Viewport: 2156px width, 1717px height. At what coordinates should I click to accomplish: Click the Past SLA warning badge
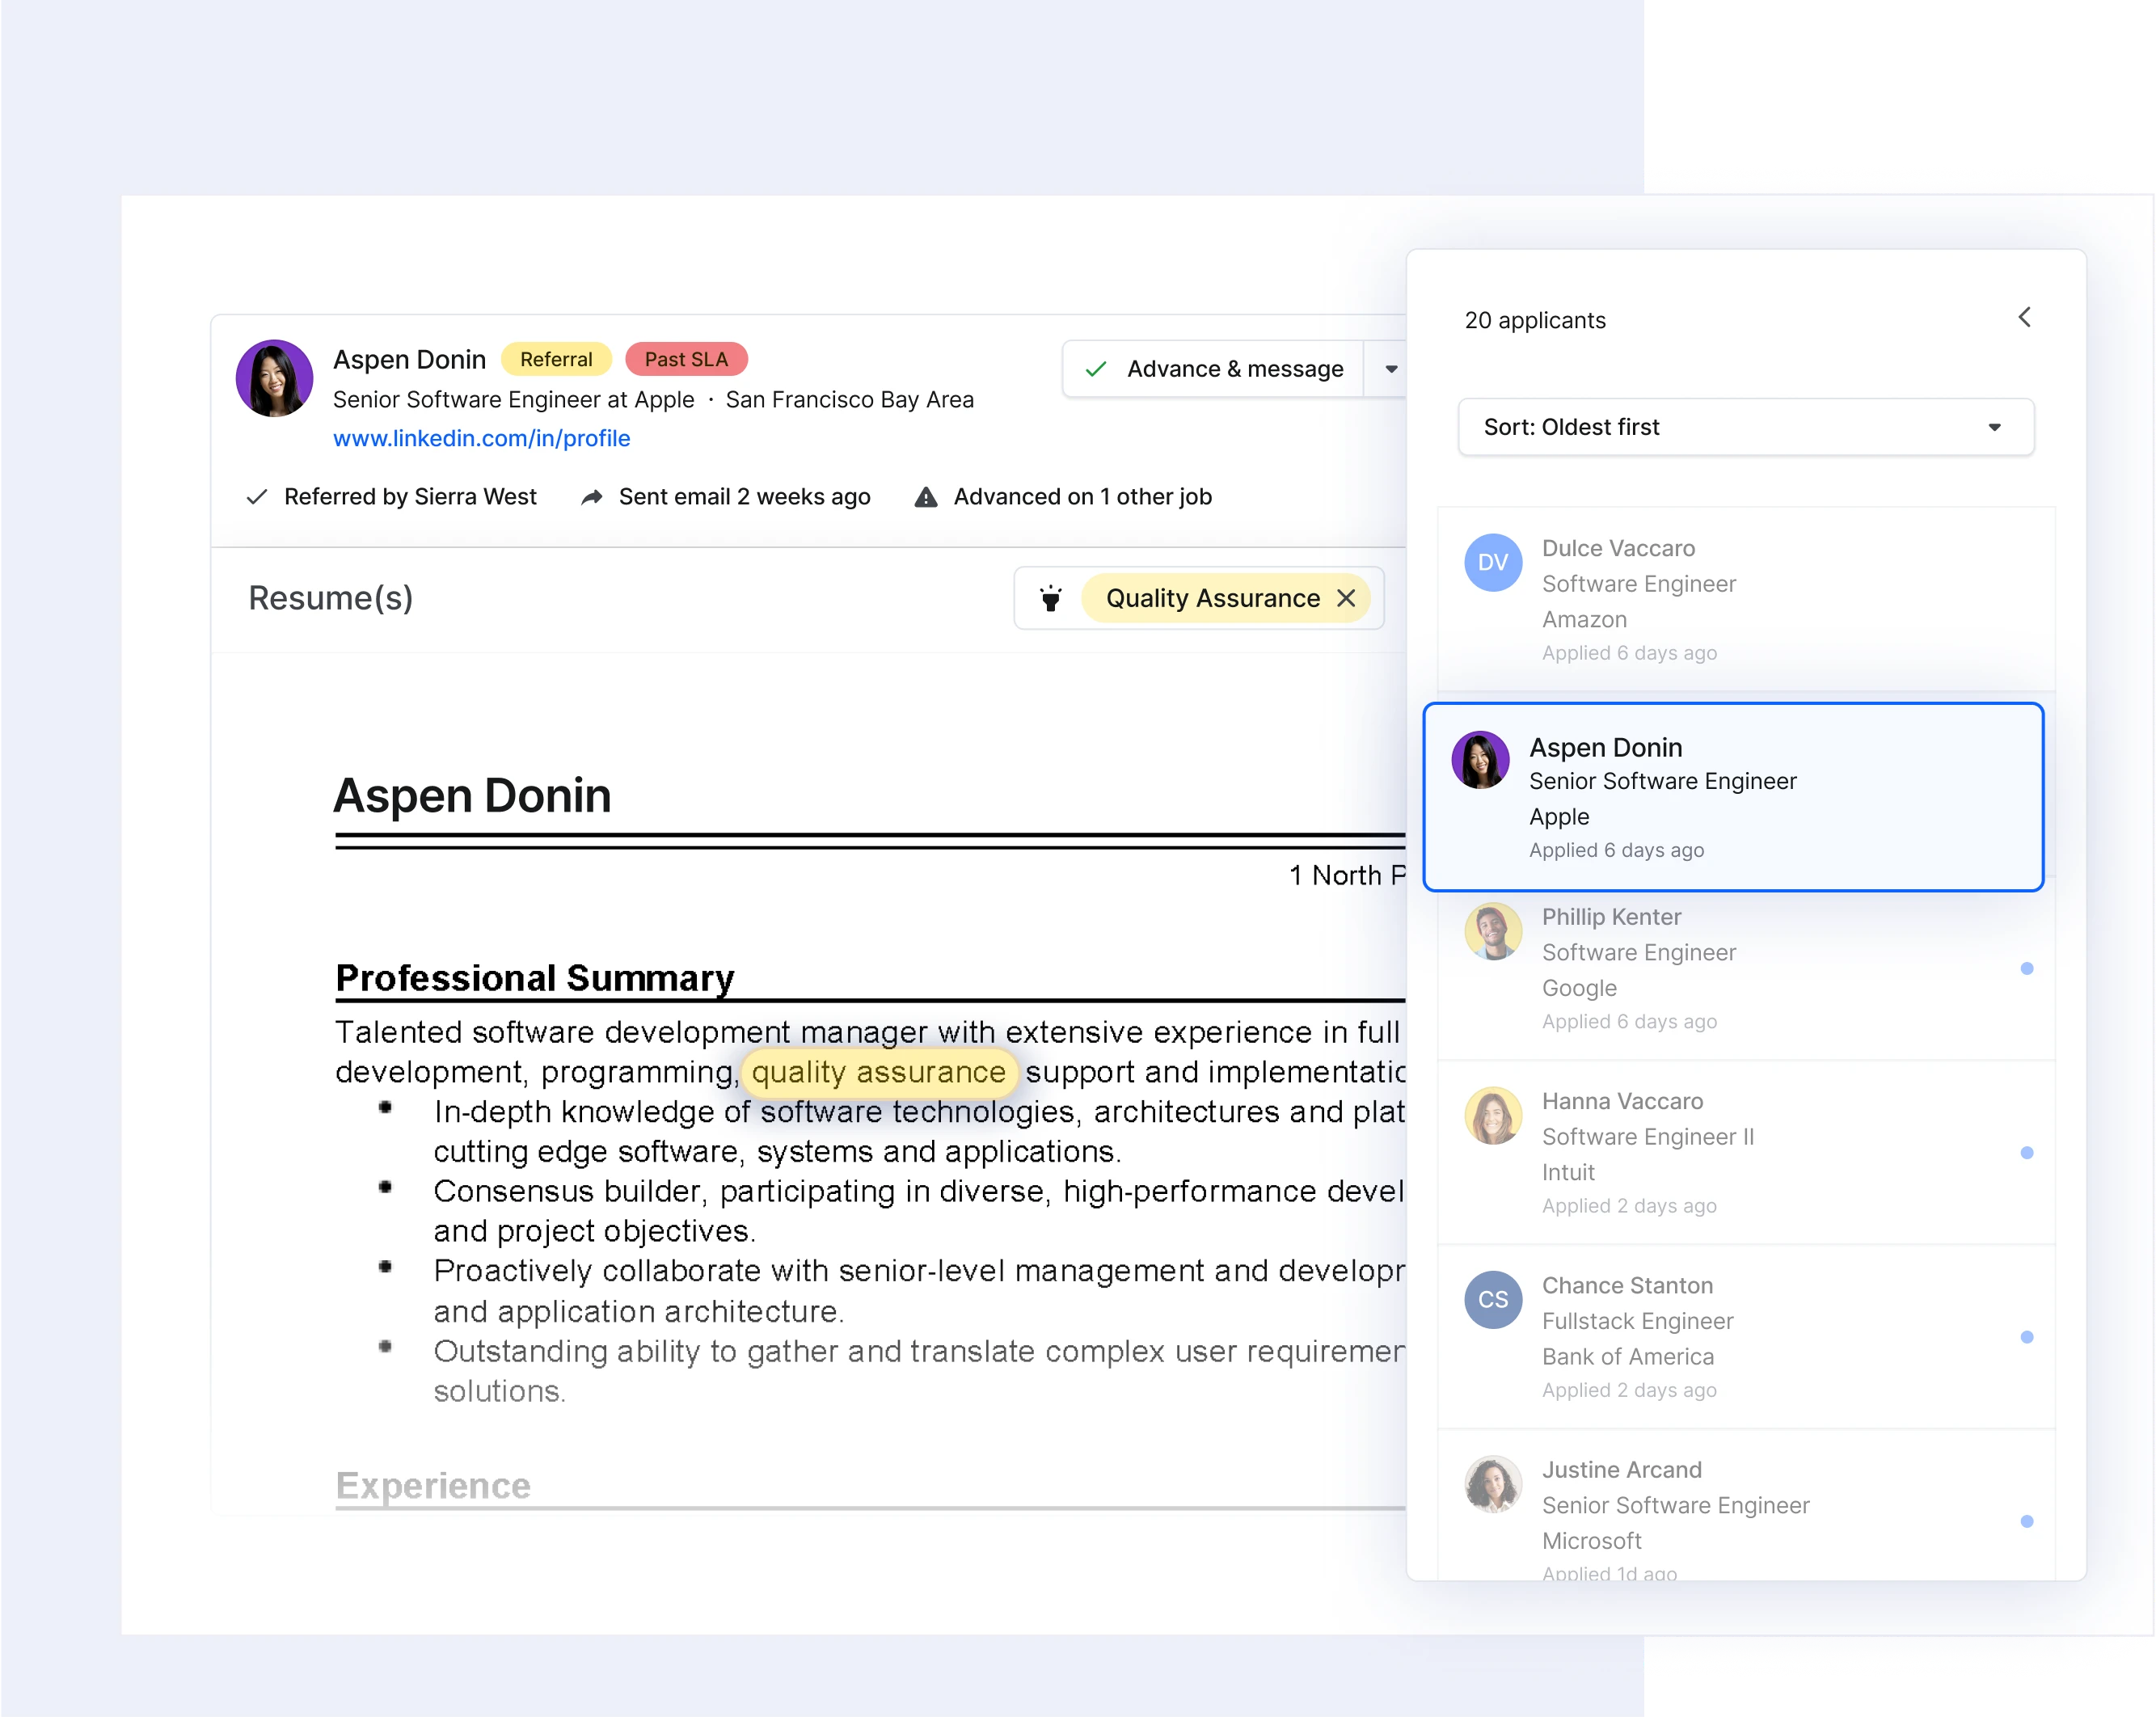pos(686,359)
